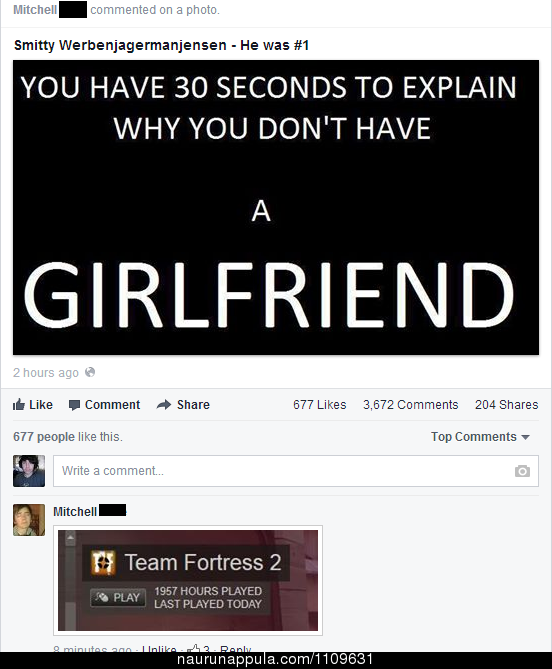
Task: Click the 2 hours ago timestamp
Action: point(46,372)
